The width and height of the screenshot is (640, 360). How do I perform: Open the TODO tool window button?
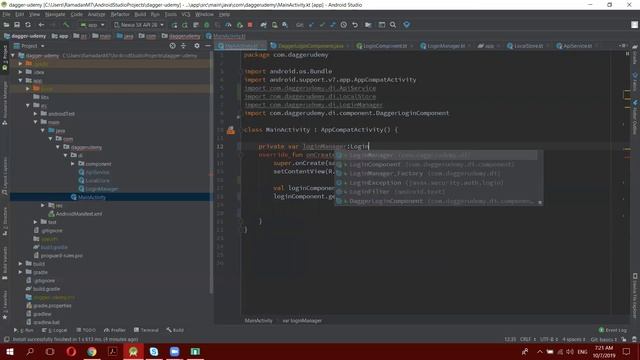point(86,330)
